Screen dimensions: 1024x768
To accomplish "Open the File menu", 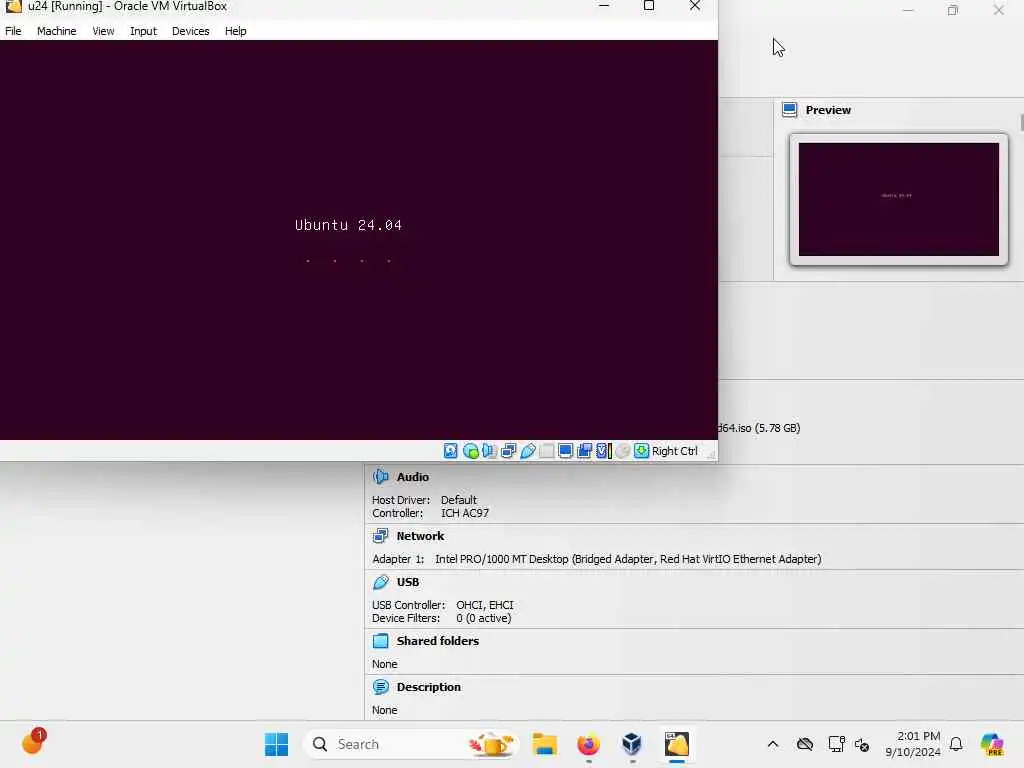I will pos(13,31).
